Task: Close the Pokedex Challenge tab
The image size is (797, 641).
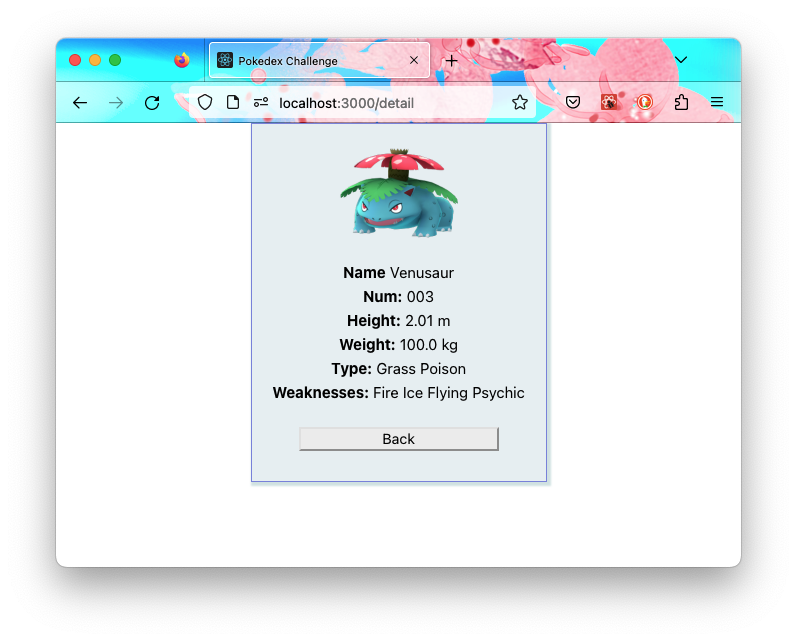Action: coord(414,60)
